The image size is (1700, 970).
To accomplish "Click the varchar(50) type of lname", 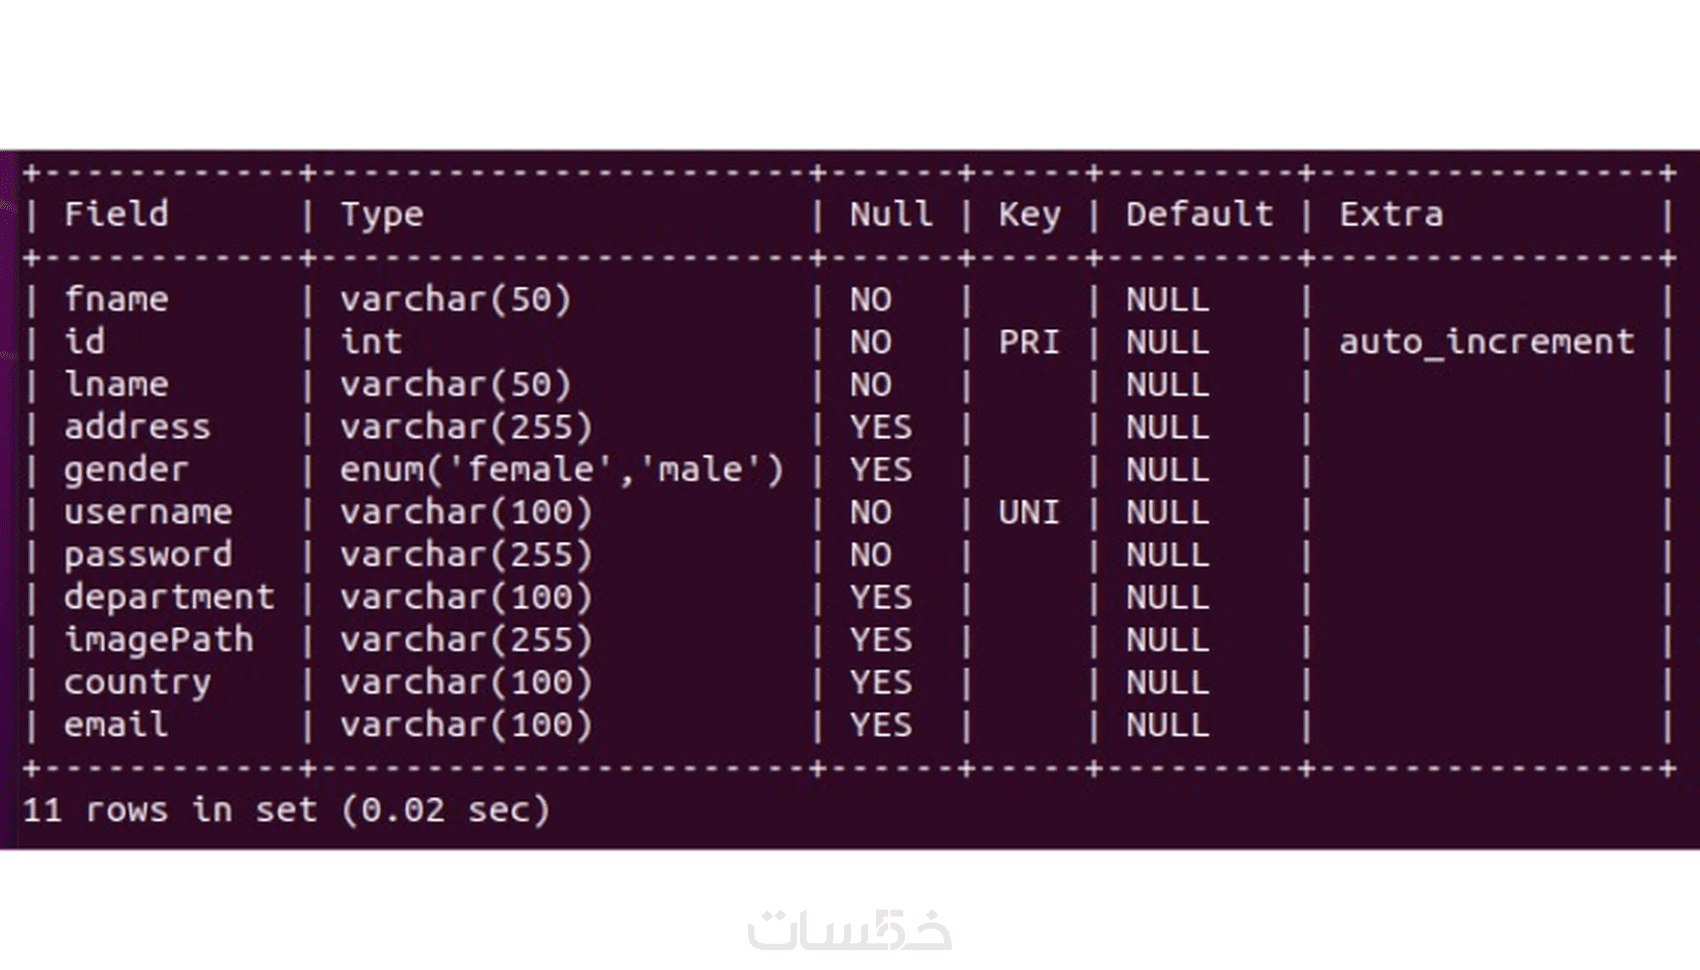I will tap(456, 385).
